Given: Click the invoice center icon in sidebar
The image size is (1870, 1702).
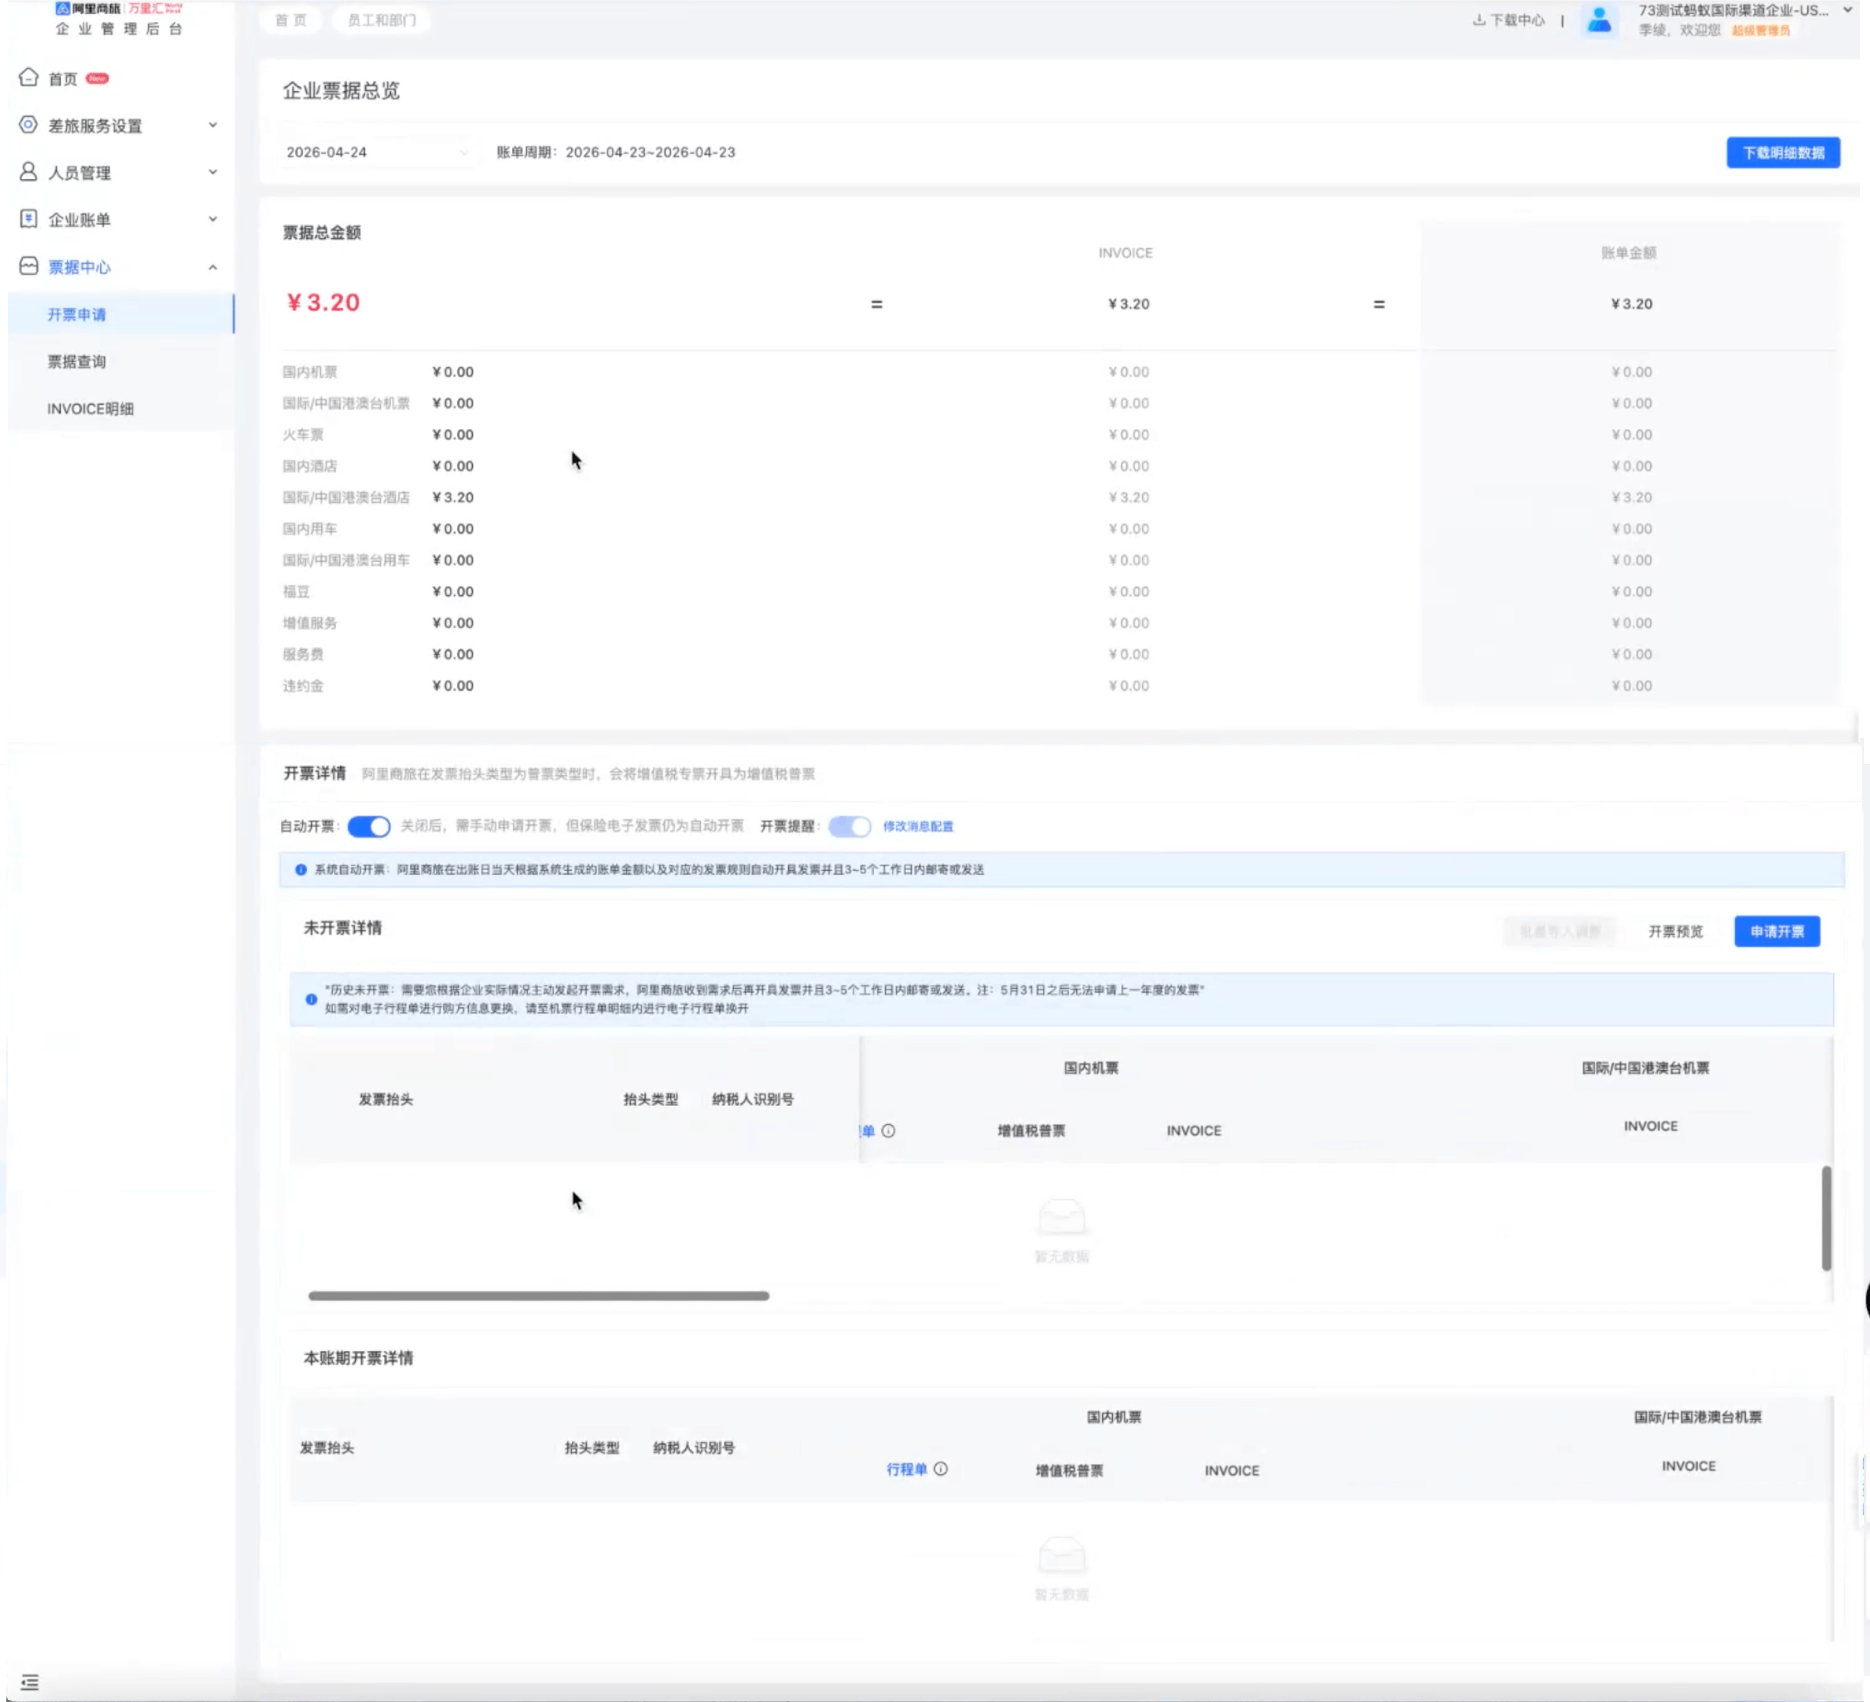Looking at the screenshot, I should 29,266.
